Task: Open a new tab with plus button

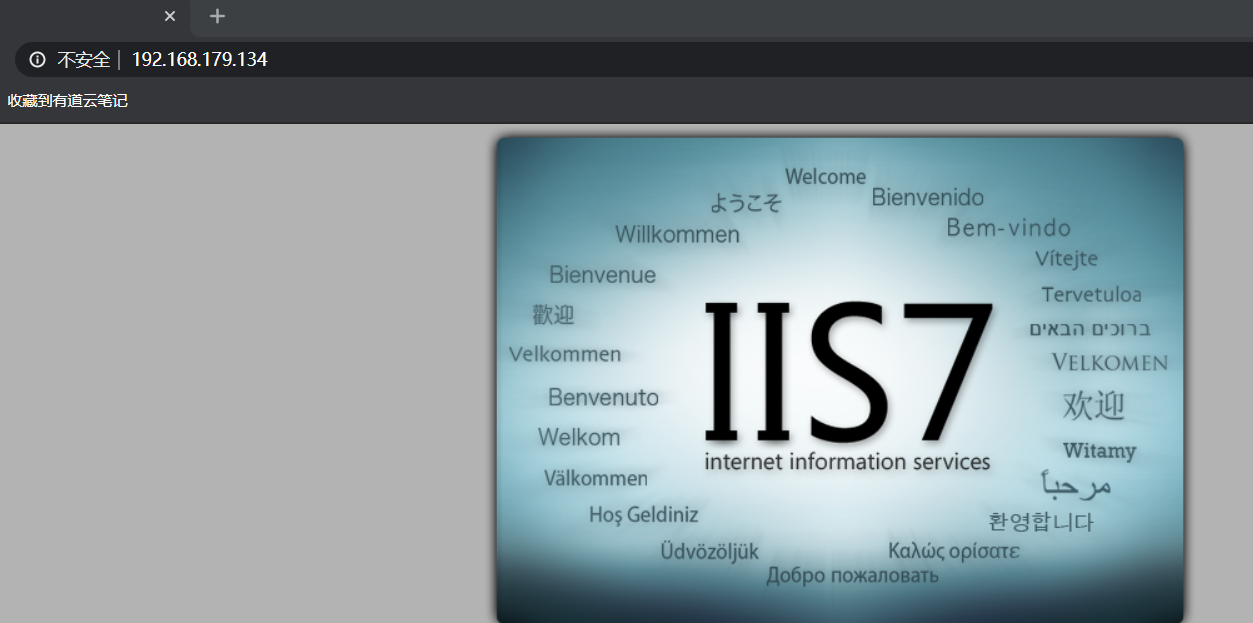Action: point(217,16)
